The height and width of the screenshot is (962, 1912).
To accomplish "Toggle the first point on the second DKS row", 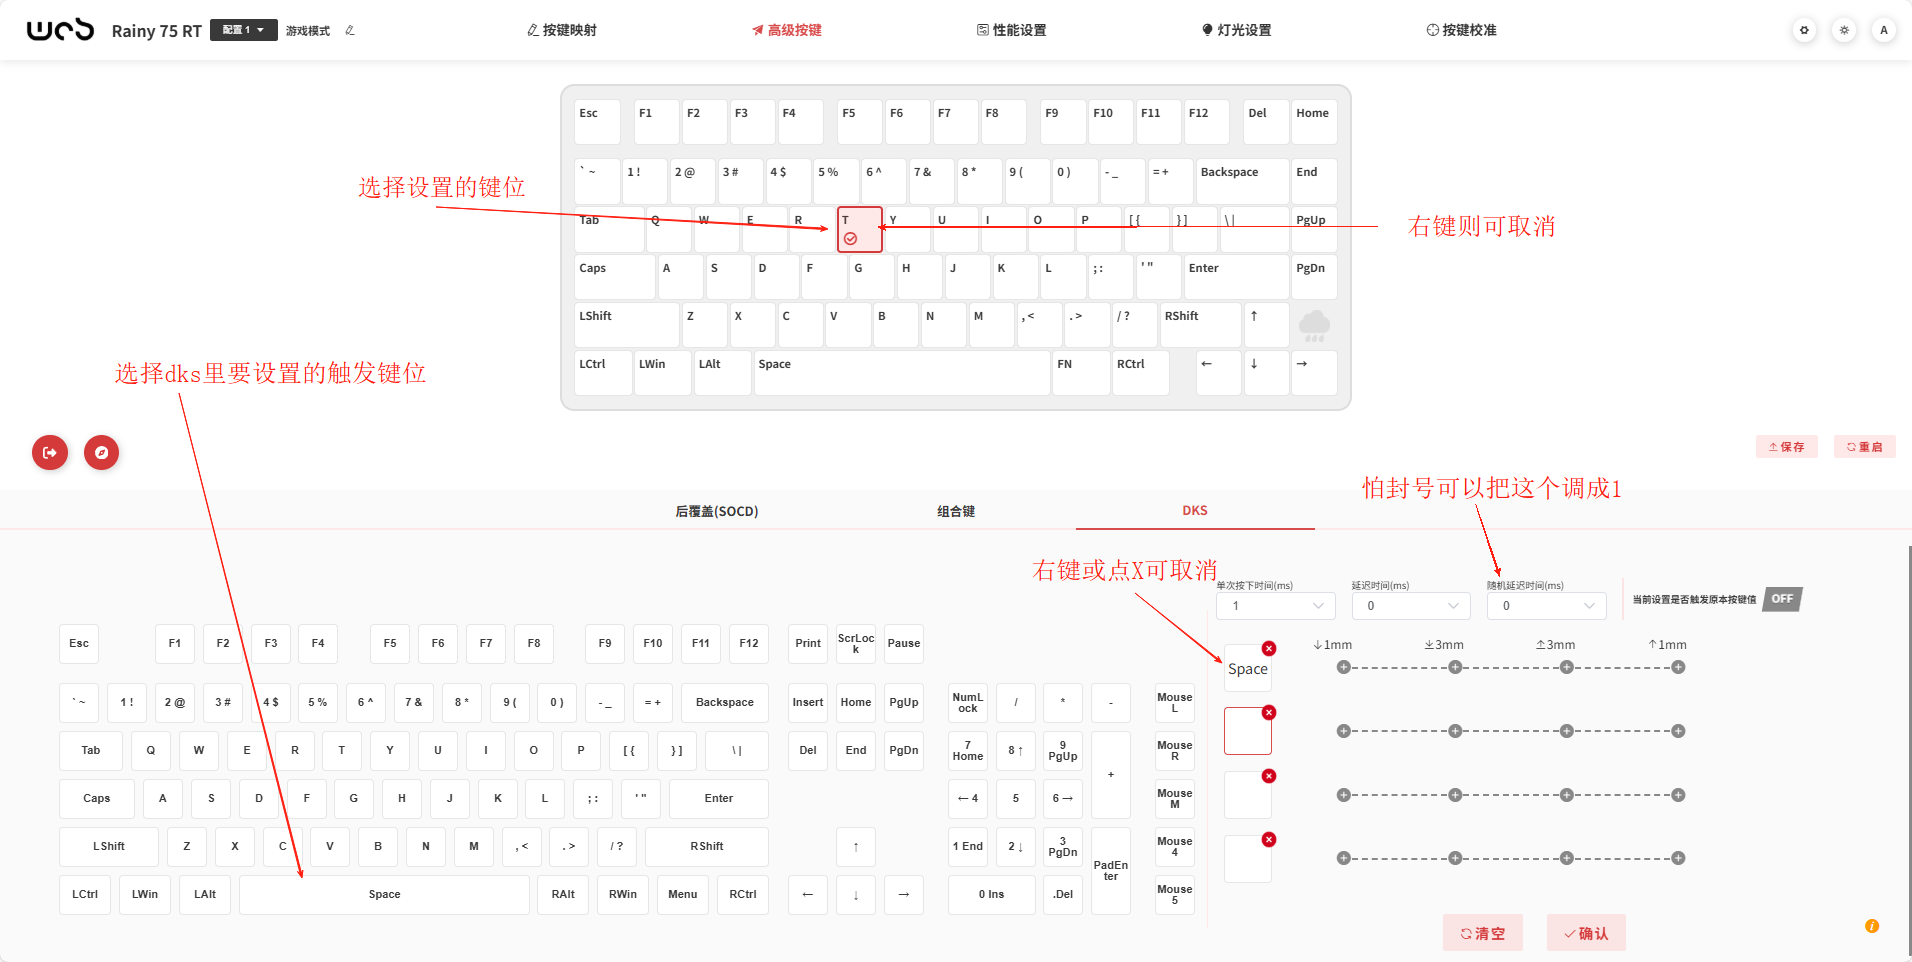I will (1343, 731).
